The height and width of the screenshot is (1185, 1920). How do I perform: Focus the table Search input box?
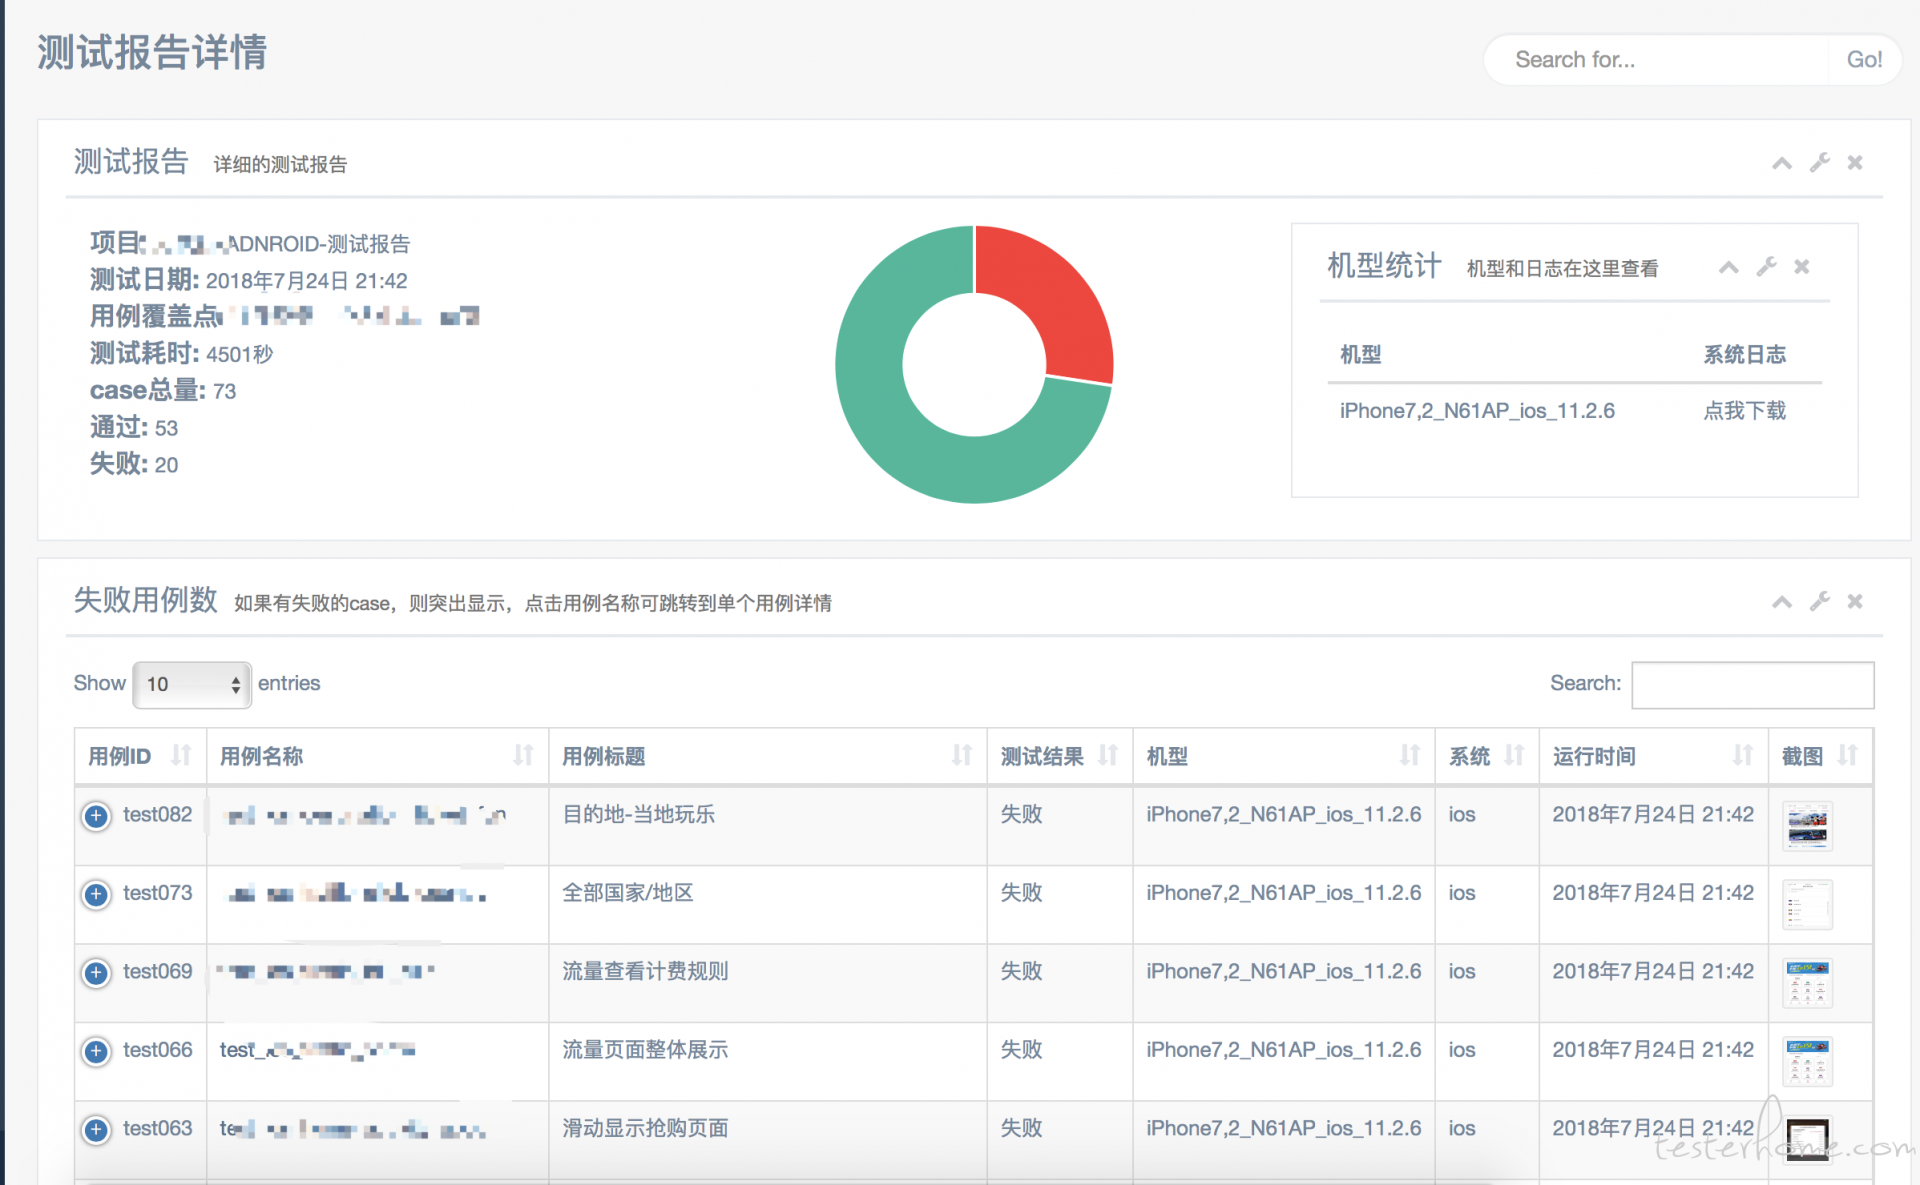point(1752,685)
